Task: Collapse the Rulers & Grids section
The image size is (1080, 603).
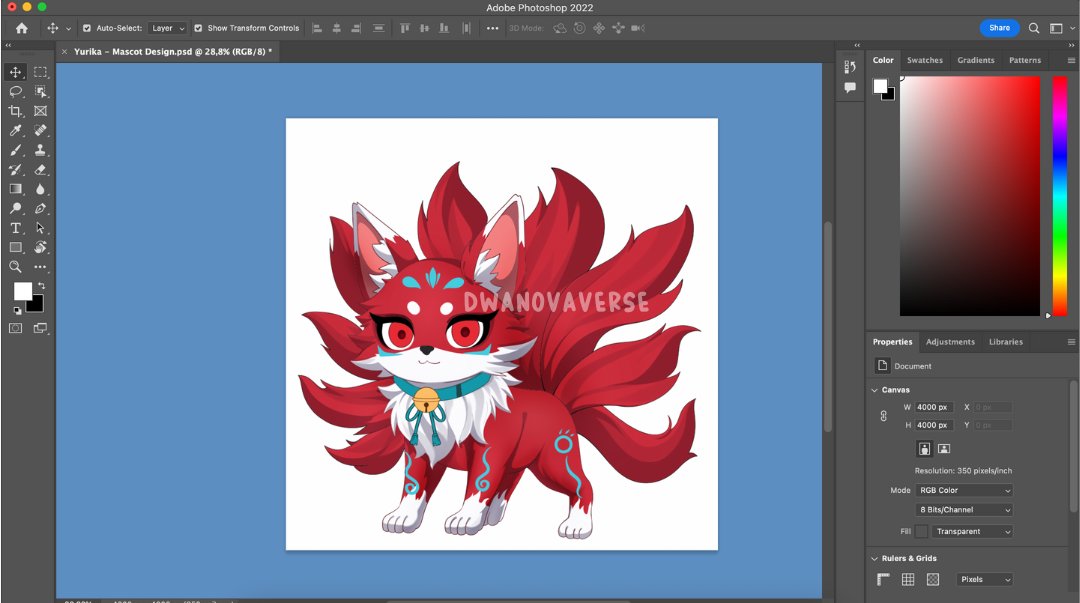Action: [x=875, y=558]
